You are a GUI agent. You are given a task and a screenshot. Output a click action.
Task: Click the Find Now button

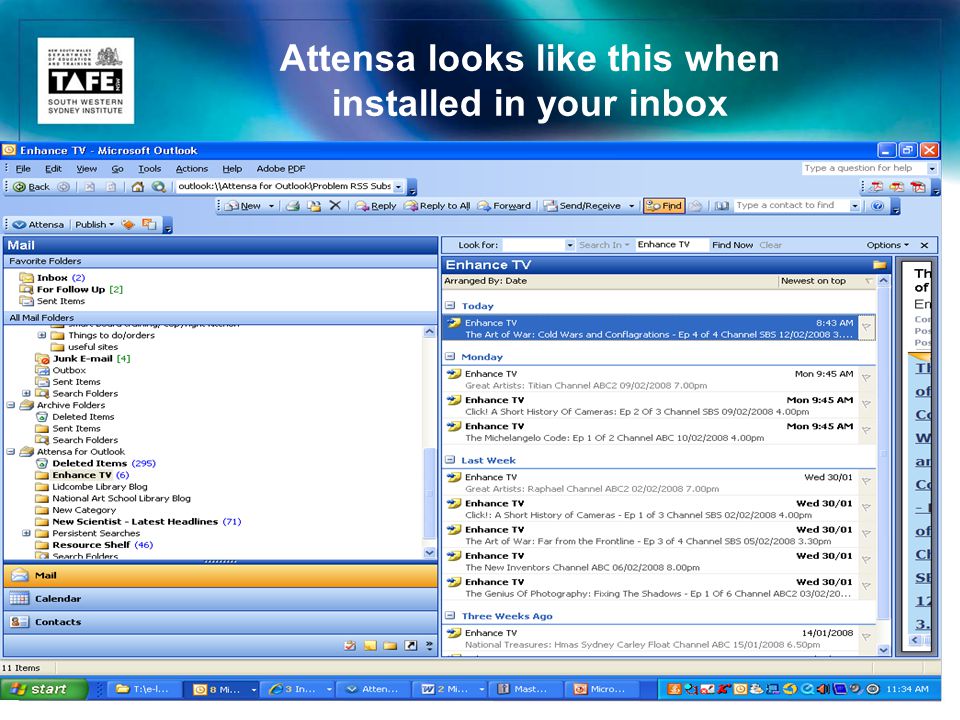(x=732, y=245)
